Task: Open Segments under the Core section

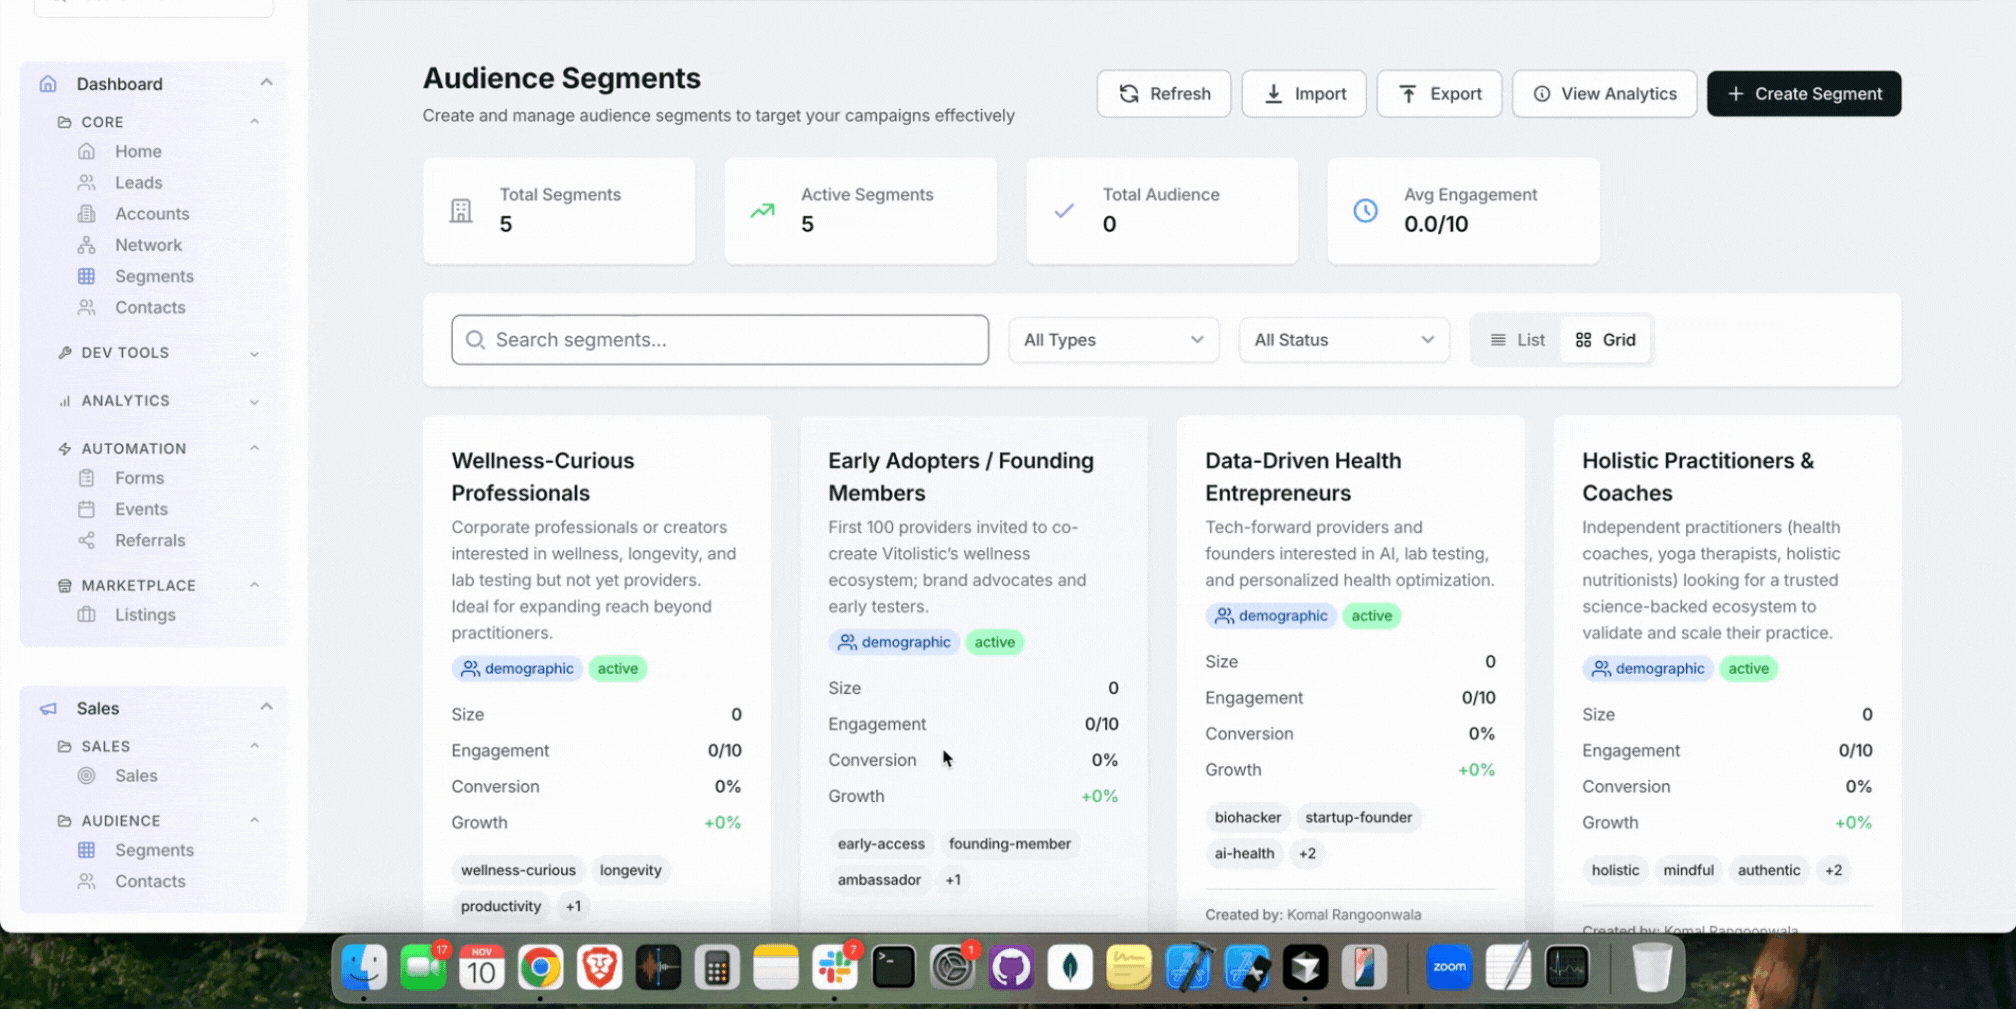Action: pos(154,276)
